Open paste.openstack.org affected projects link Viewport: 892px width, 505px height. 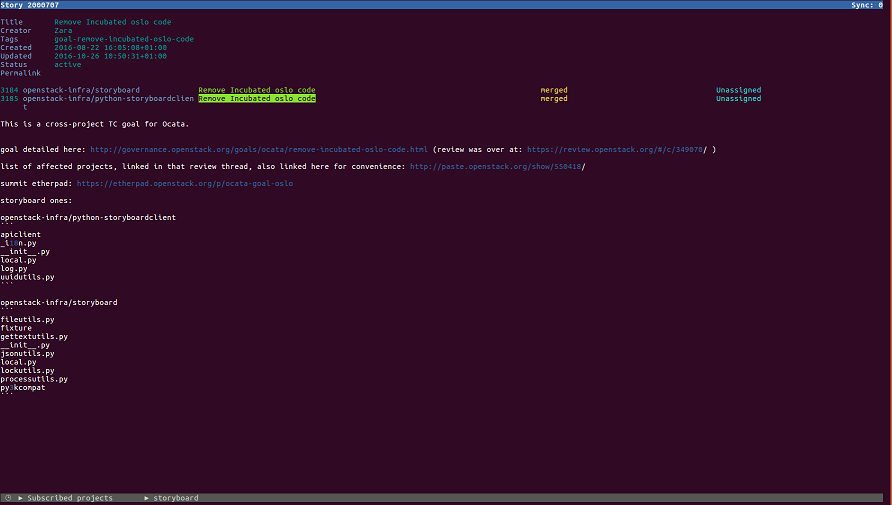coord(495,166)
